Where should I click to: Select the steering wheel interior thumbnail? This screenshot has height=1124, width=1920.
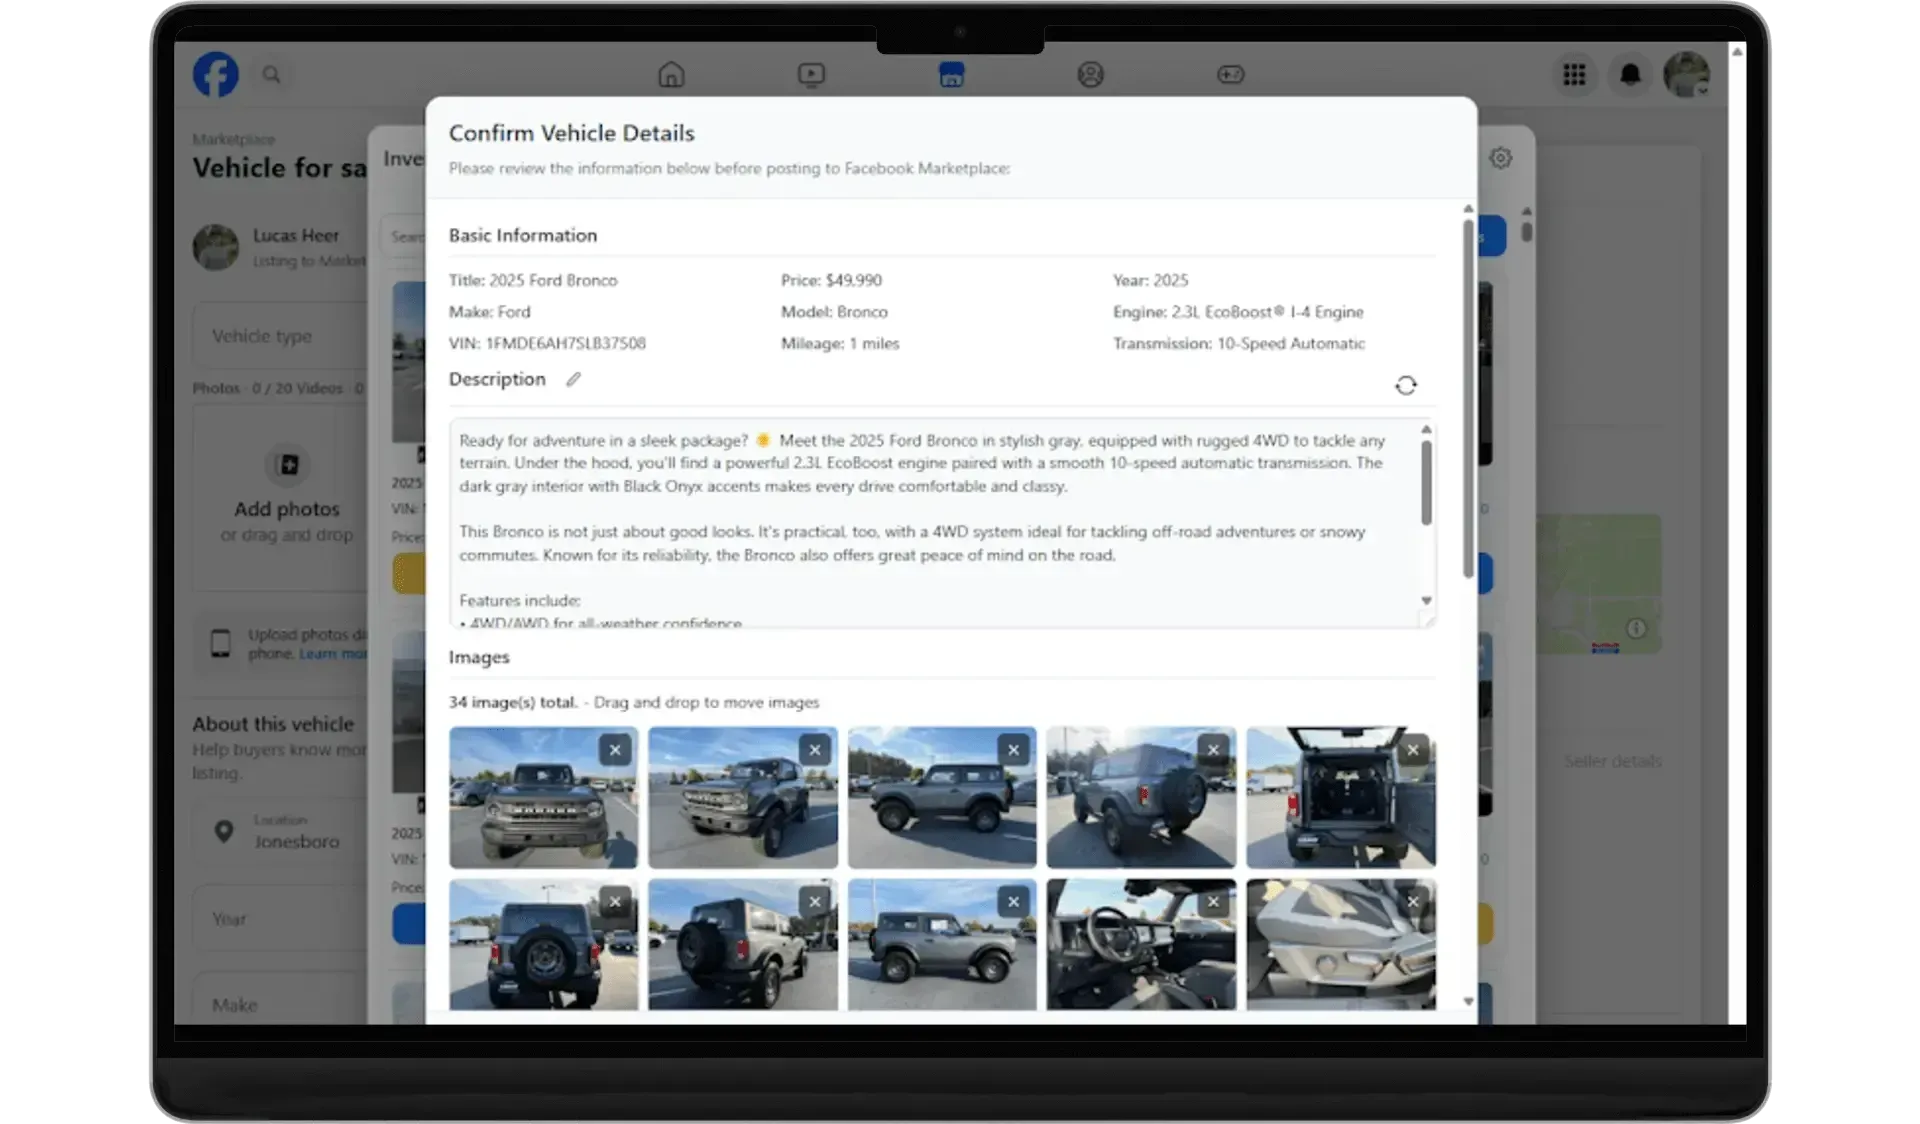click(1141, 945)
